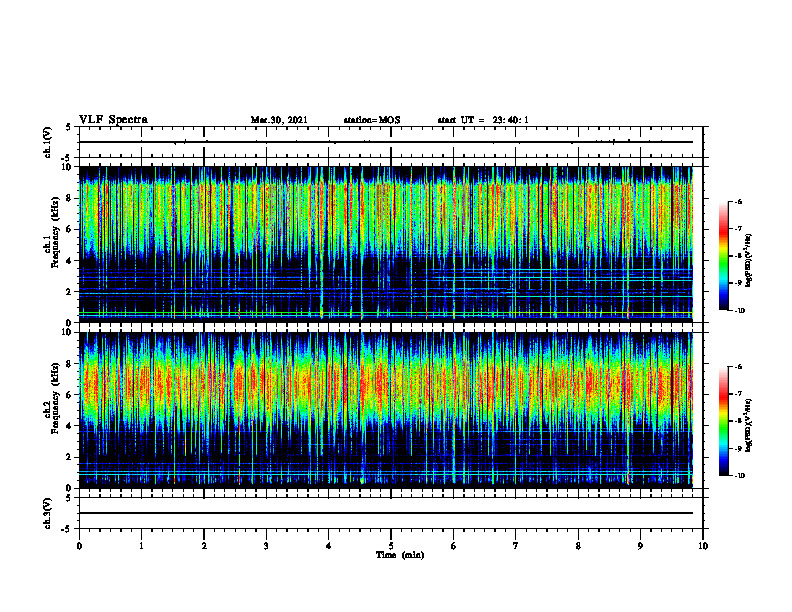Select the date text "Mar.30, 2021"
This screenshot has width=792, height=612.
click(279, 120)
